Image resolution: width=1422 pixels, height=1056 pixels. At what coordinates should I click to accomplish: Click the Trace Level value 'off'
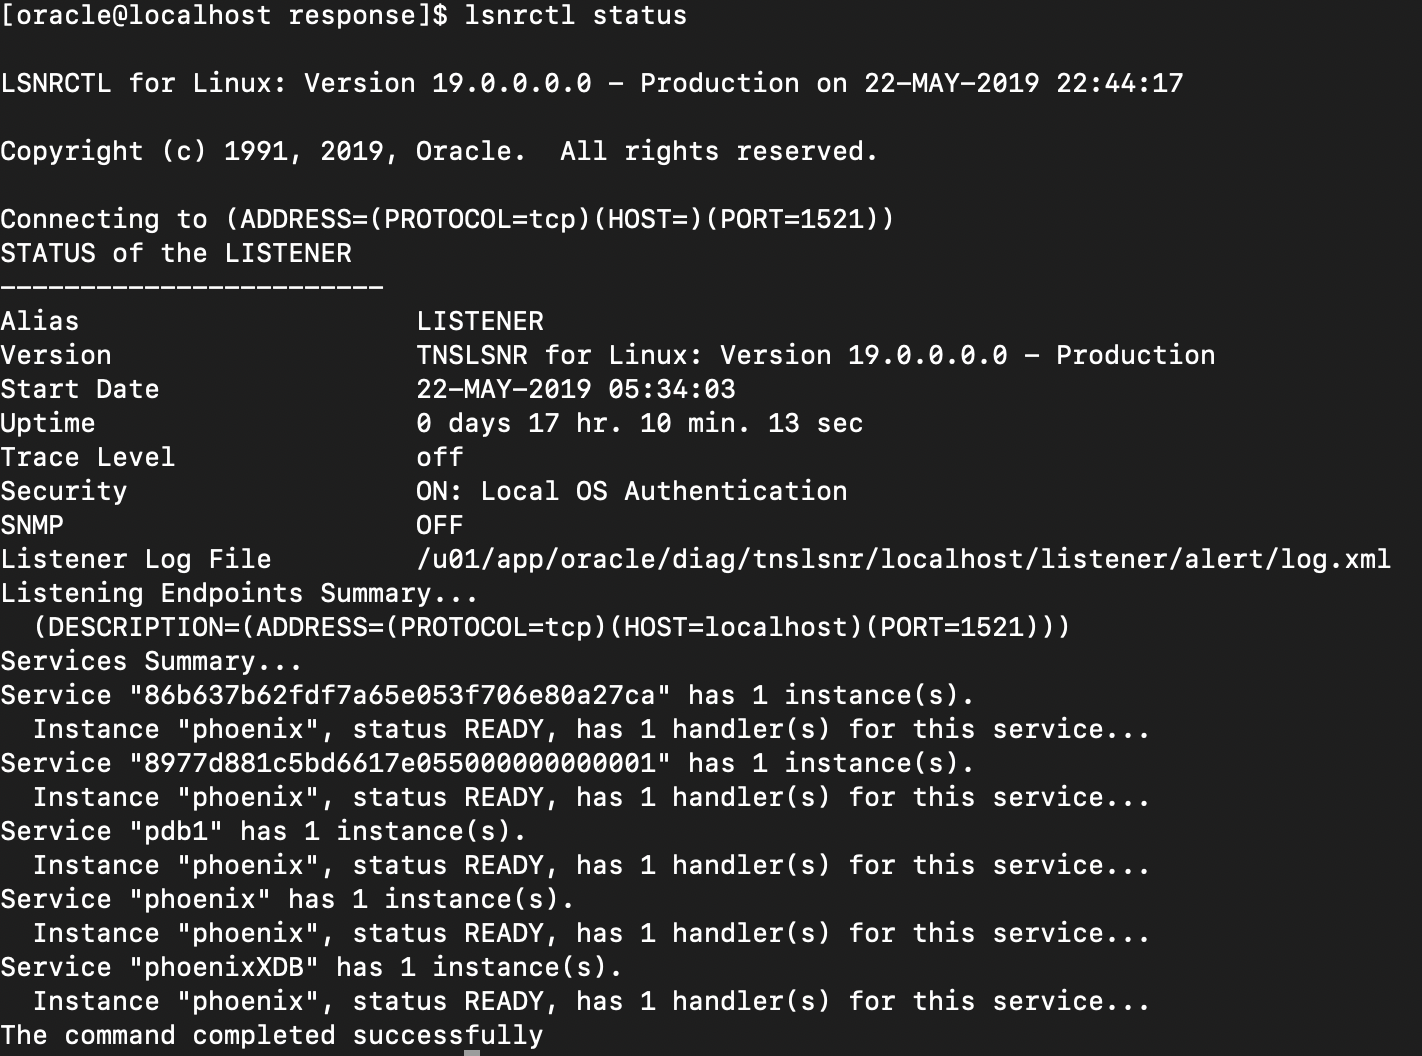click(440, 457)
